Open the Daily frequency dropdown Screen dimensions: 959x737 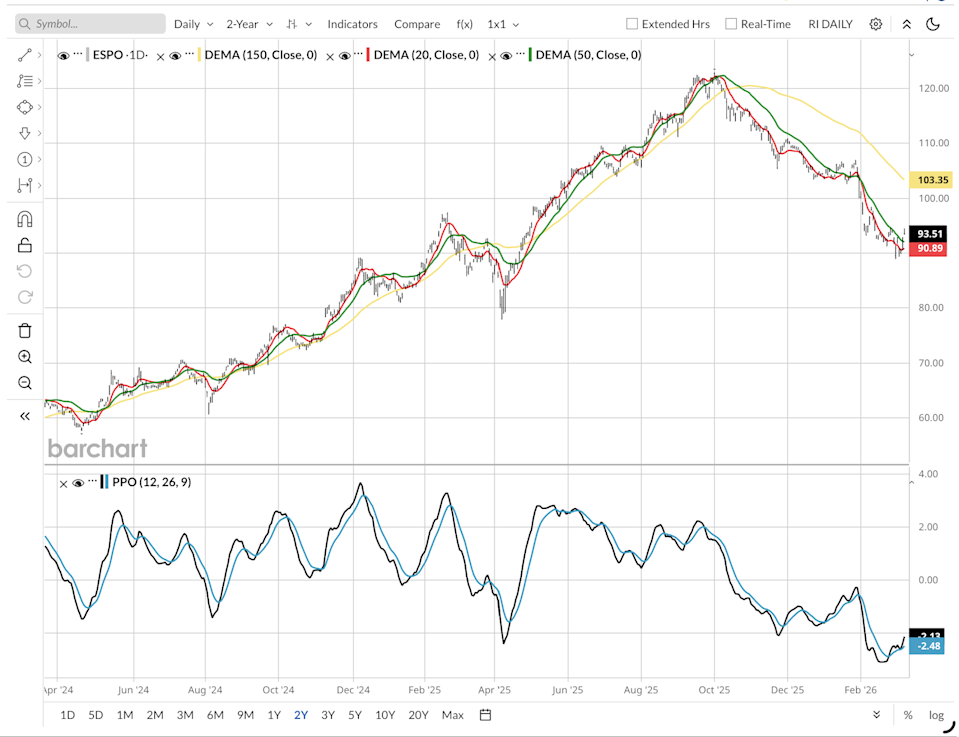point(193,24)
